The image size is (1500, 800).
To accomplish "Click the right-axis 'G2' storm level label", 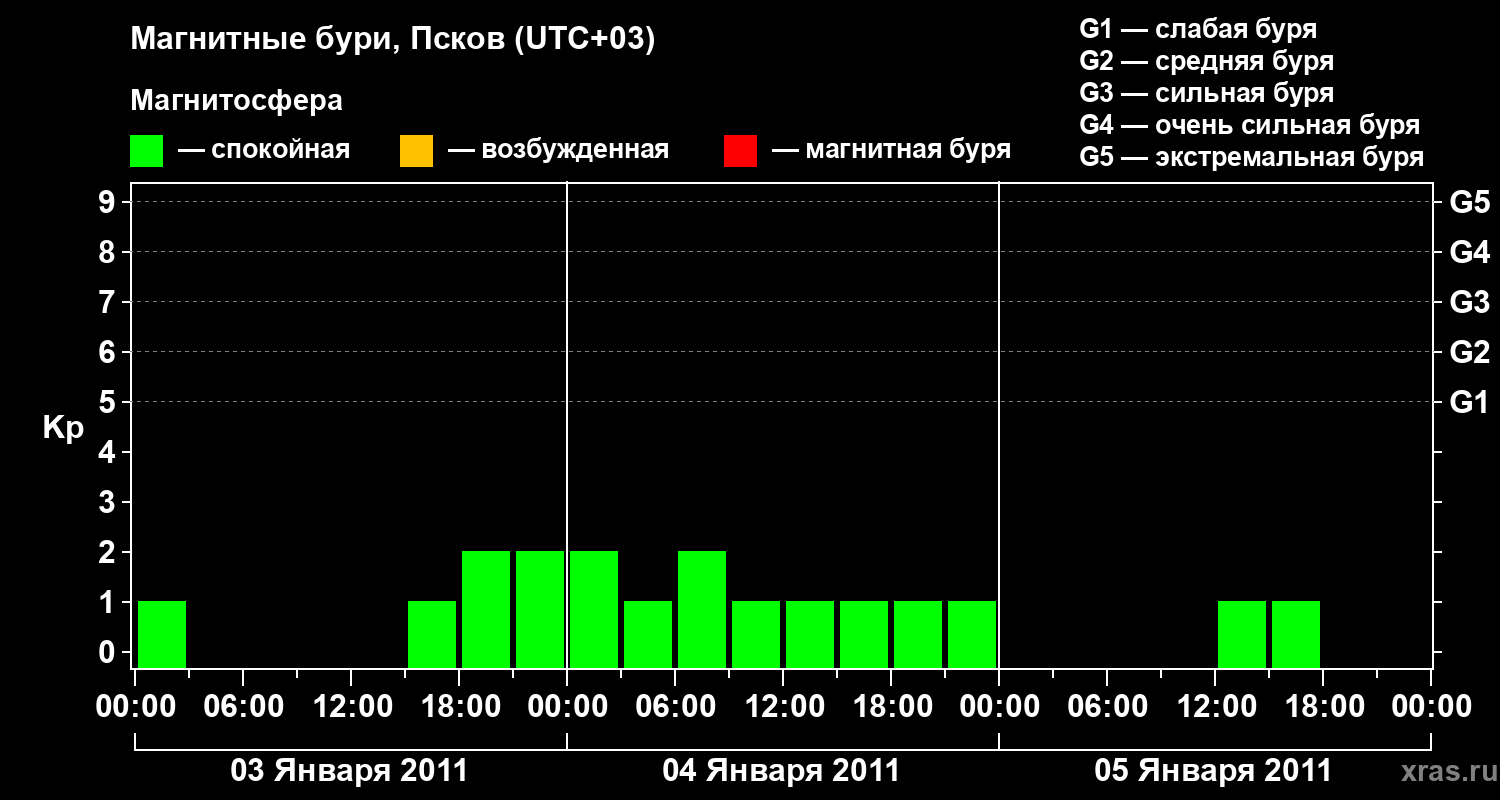I will coord(1470,353).
